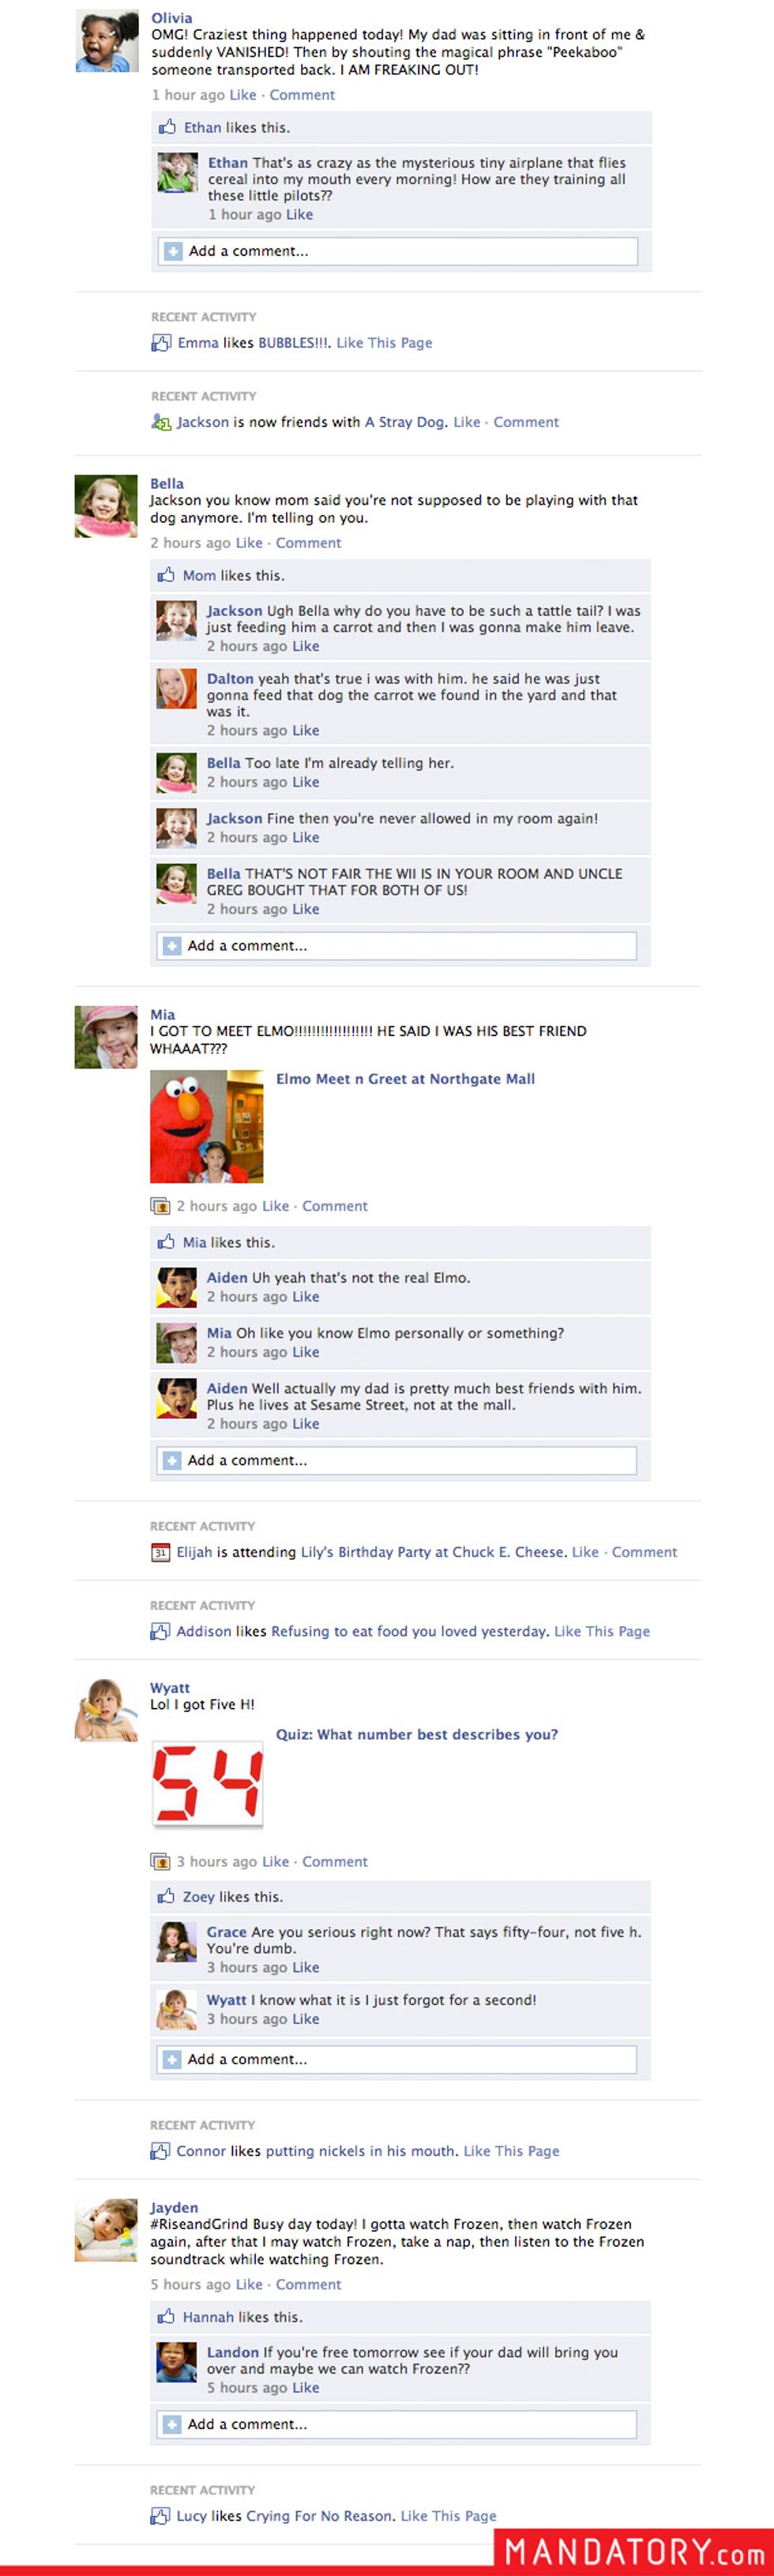The width and height of the screenshot is (774, 2576).
Task: Open the 54 quiz result image
Action: [x=207, y=1783]
